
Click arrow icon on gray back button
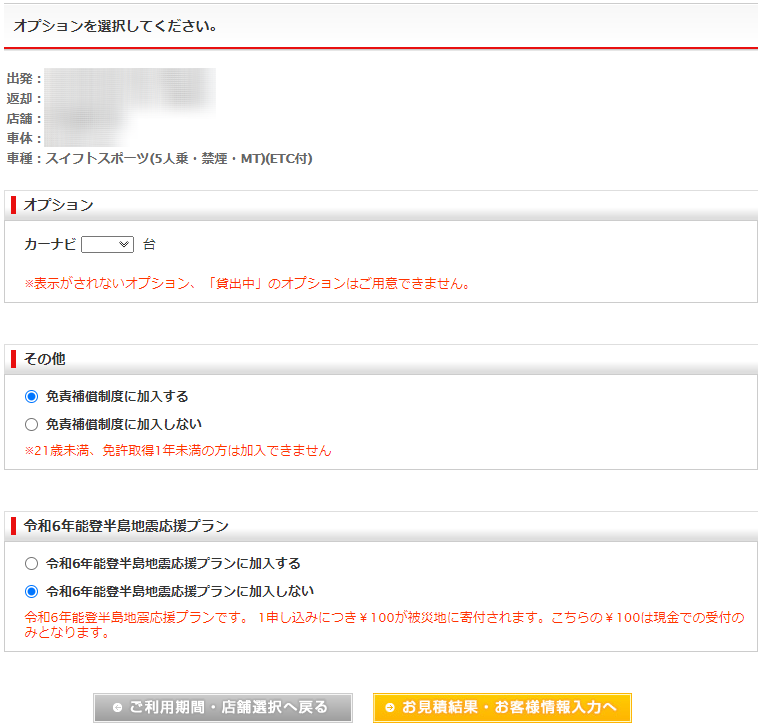pyautogui.click(x=118, y=708)
